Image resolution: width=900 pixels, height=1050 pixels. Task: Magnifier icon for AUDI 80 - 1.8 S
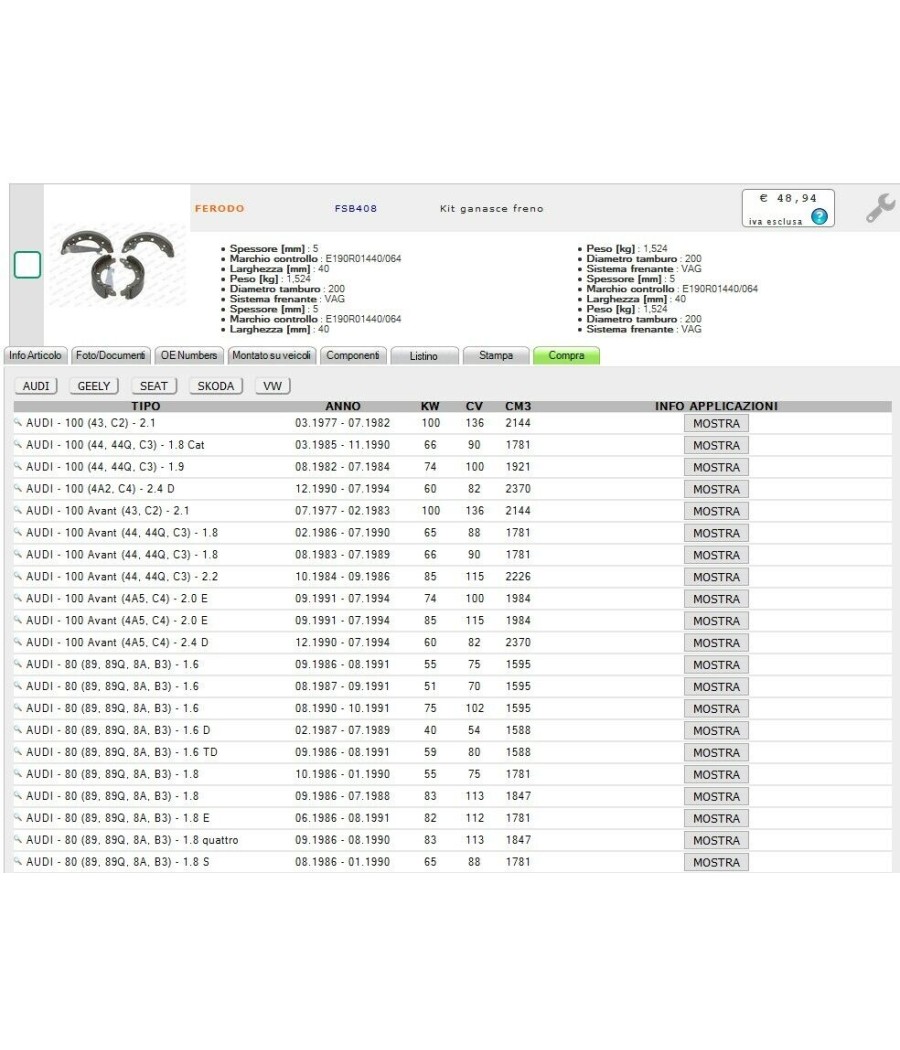(x=18, y=862)
